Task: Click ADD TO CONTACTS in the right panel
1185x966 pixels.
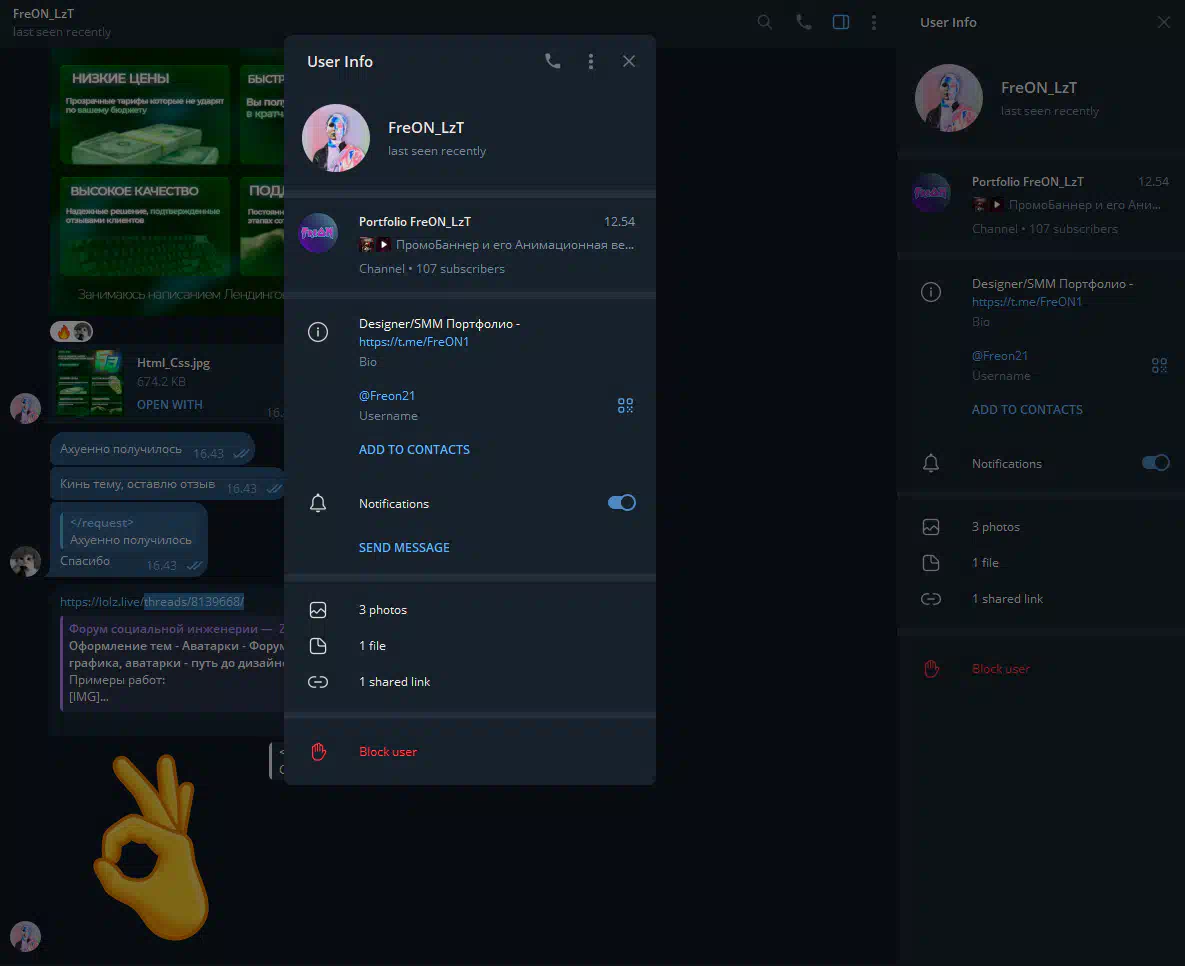Action: click(x=1027, y=410)
